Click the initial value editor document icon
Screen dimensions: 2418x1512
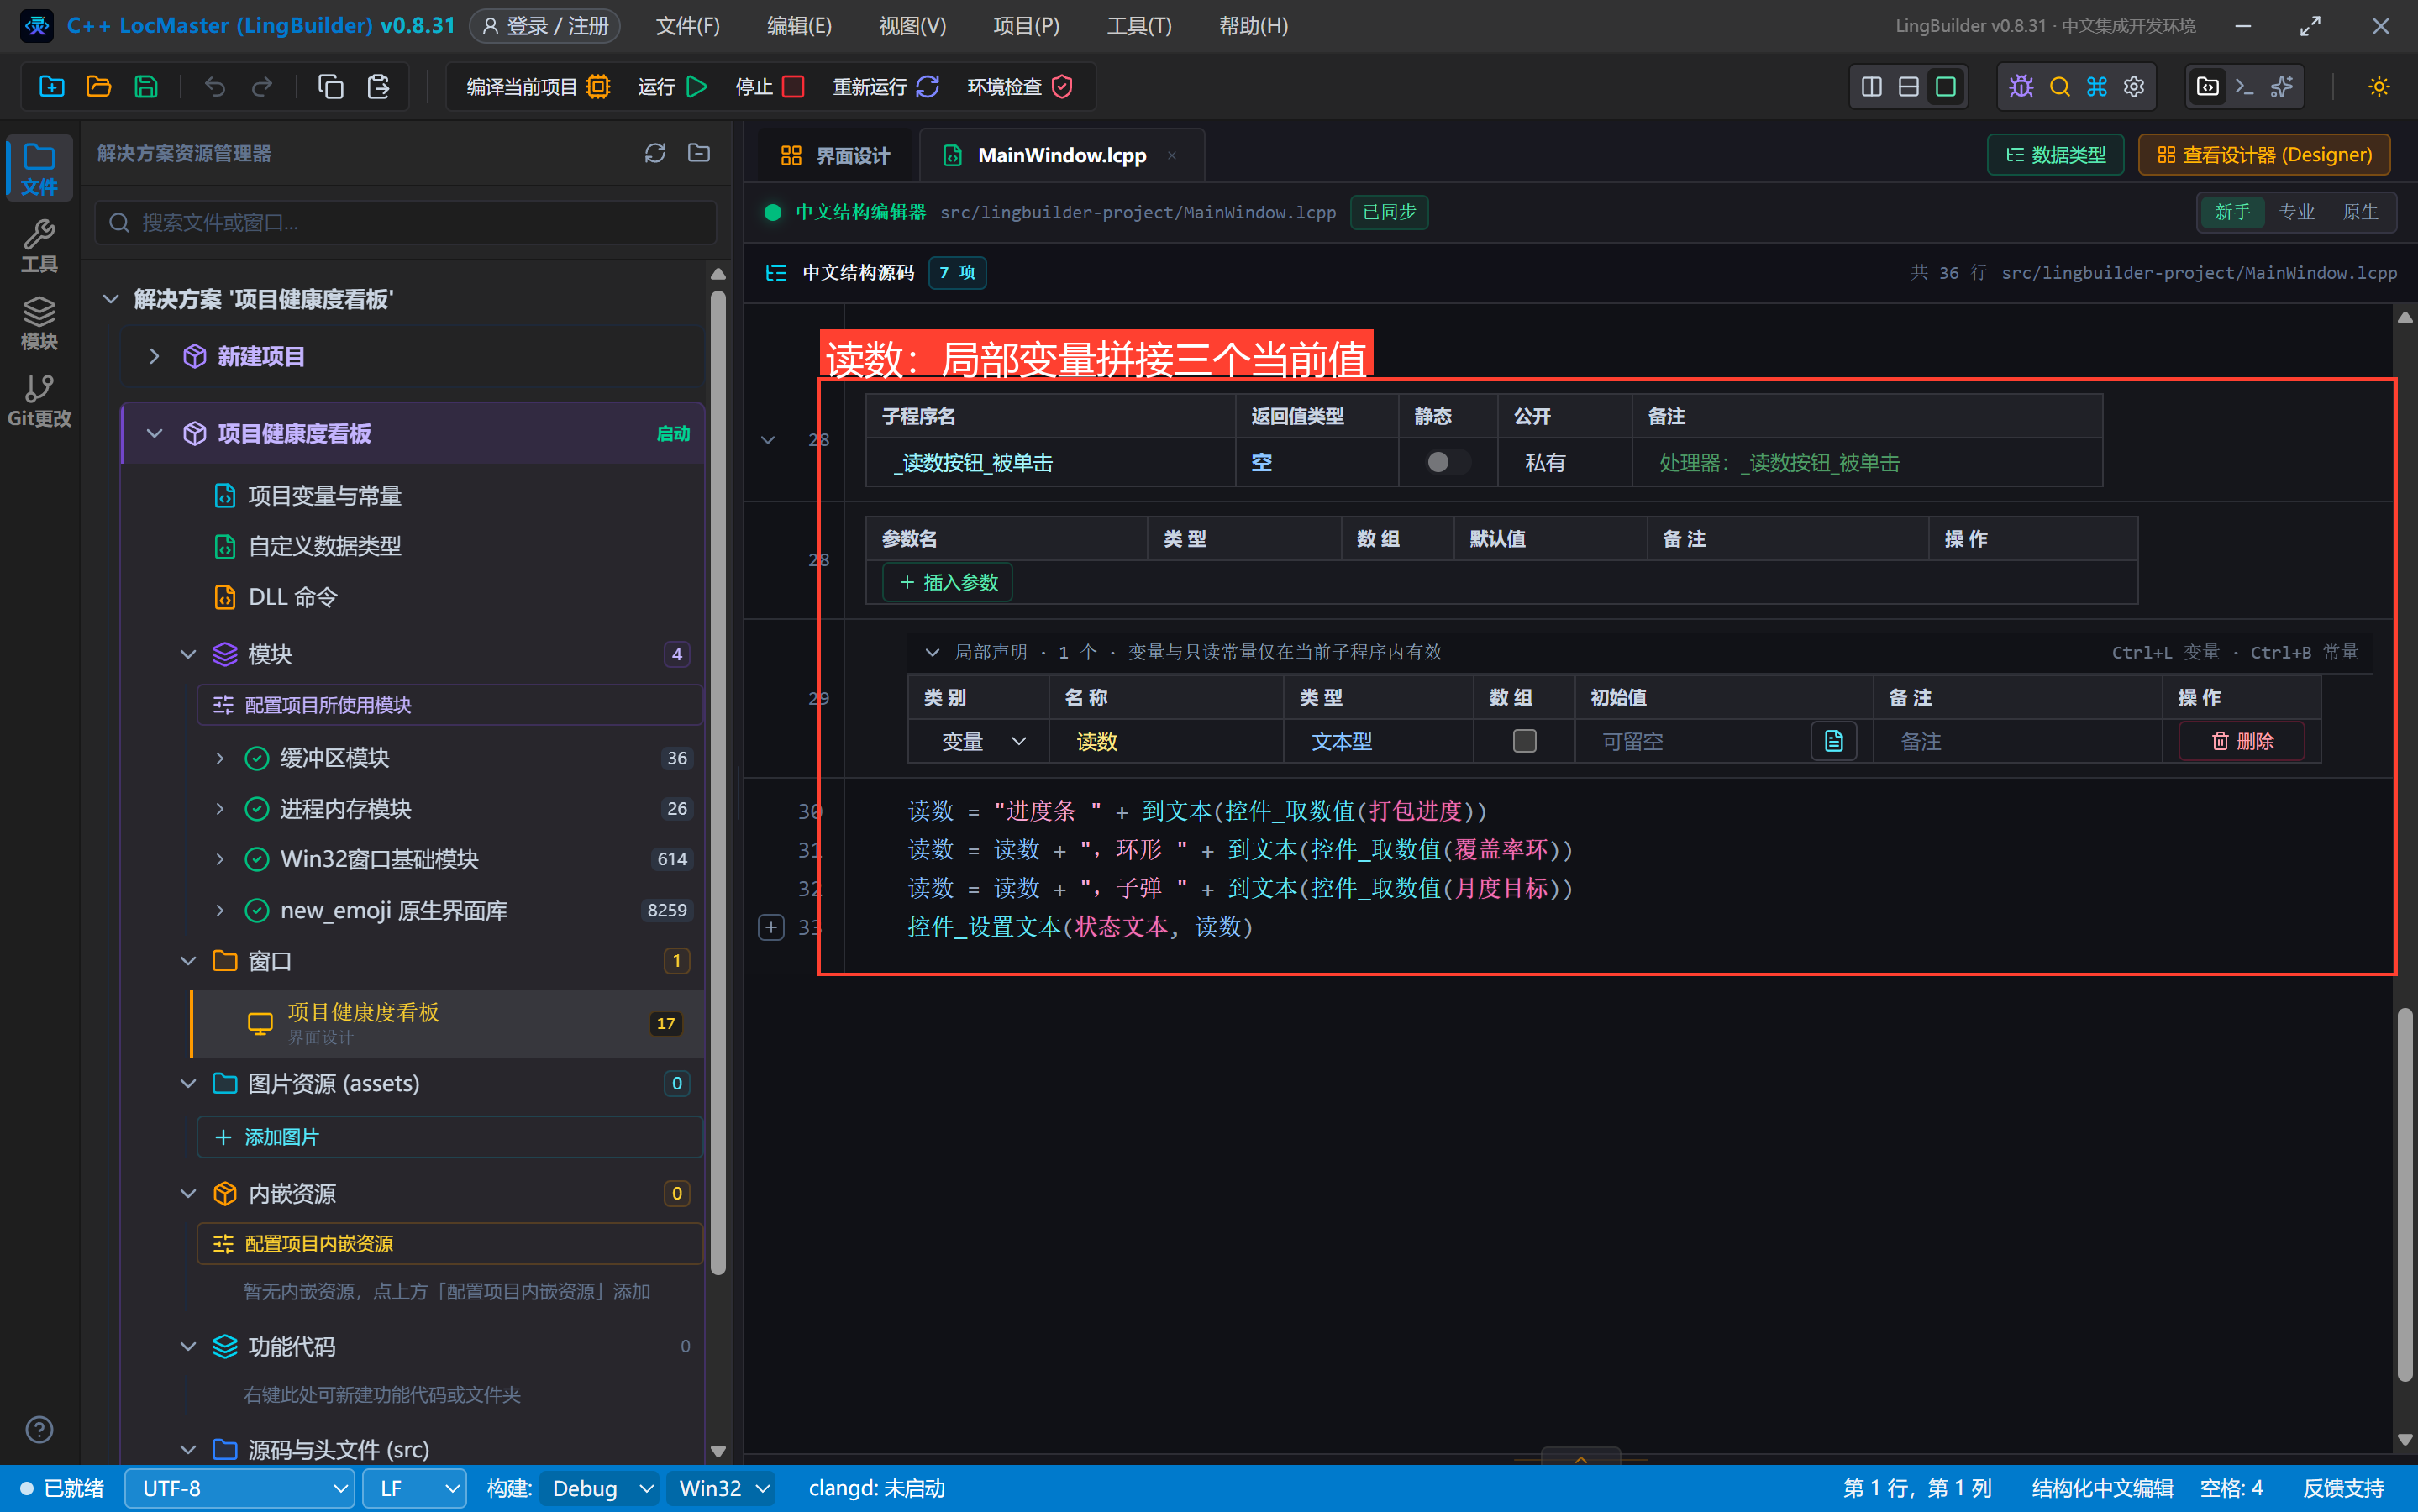1833,741
